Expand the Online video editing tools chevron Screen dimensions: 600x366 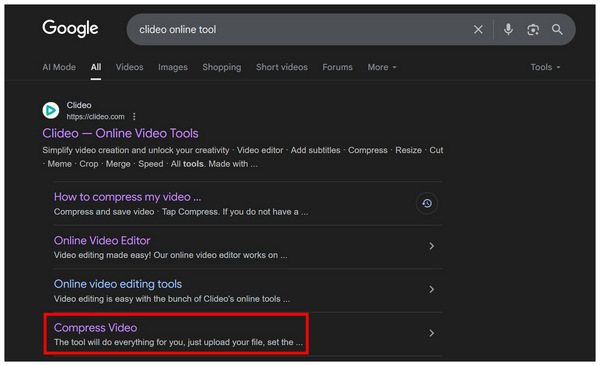coord(431,289)
